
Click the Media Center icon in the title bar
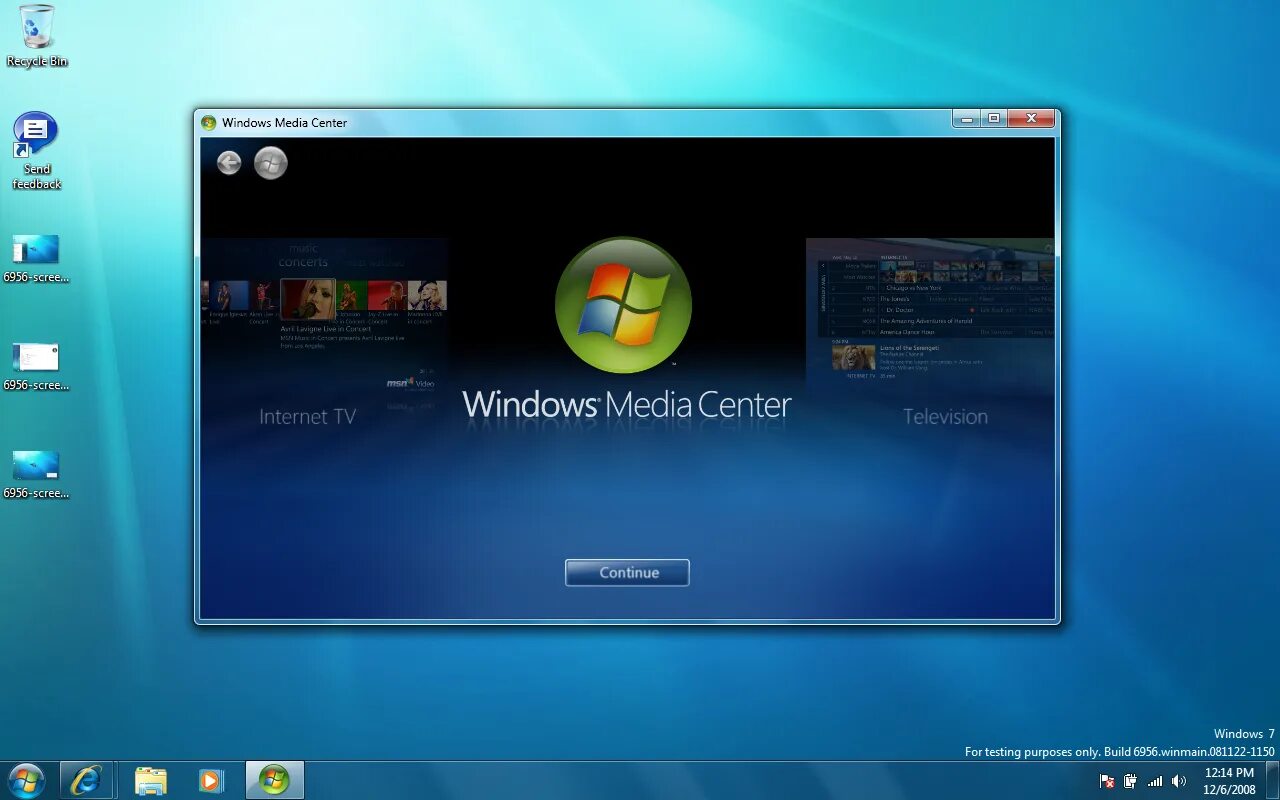pos(208,123)
